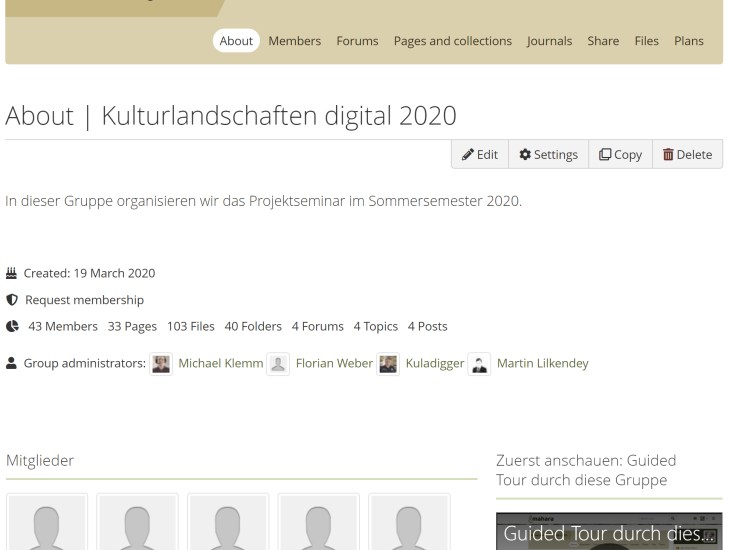Open the Files tab

(646, 41)
